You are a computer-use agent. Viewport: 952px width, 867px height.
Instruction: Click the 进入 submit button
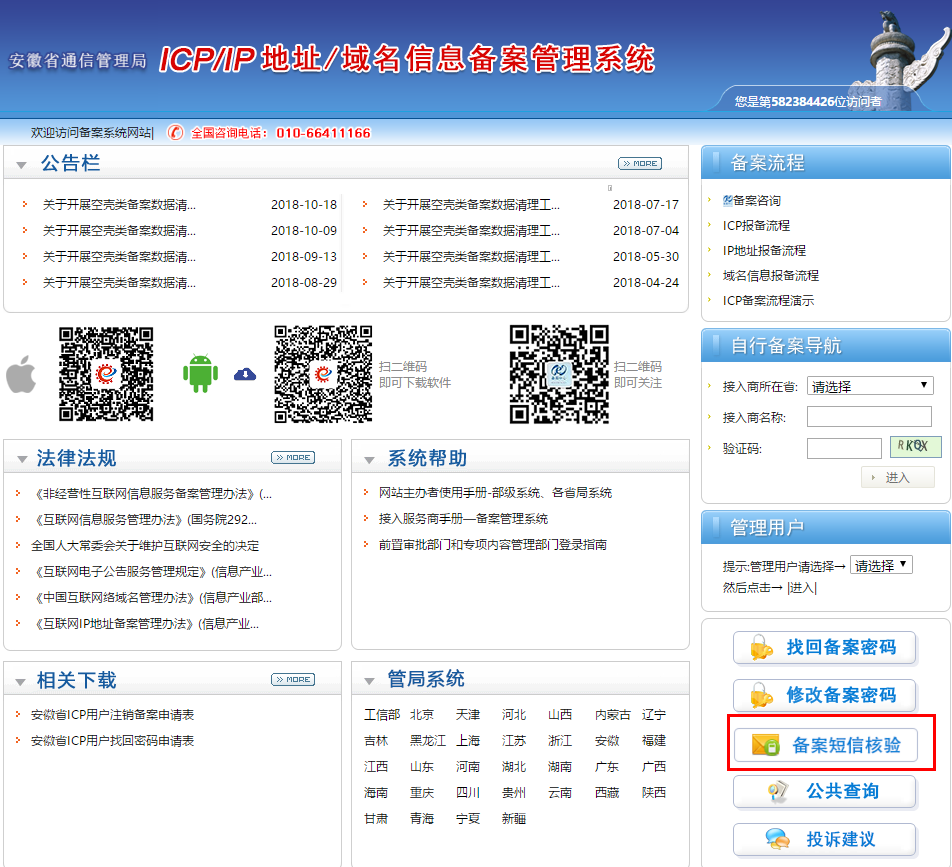pyautogui.click(x=898, y=477)
